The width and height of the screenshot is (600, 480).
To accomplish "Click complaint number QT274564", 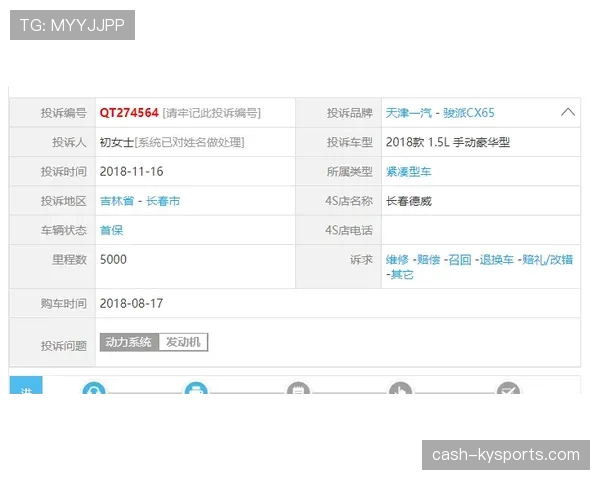I will pyautogui.click(x=129, y=113).
